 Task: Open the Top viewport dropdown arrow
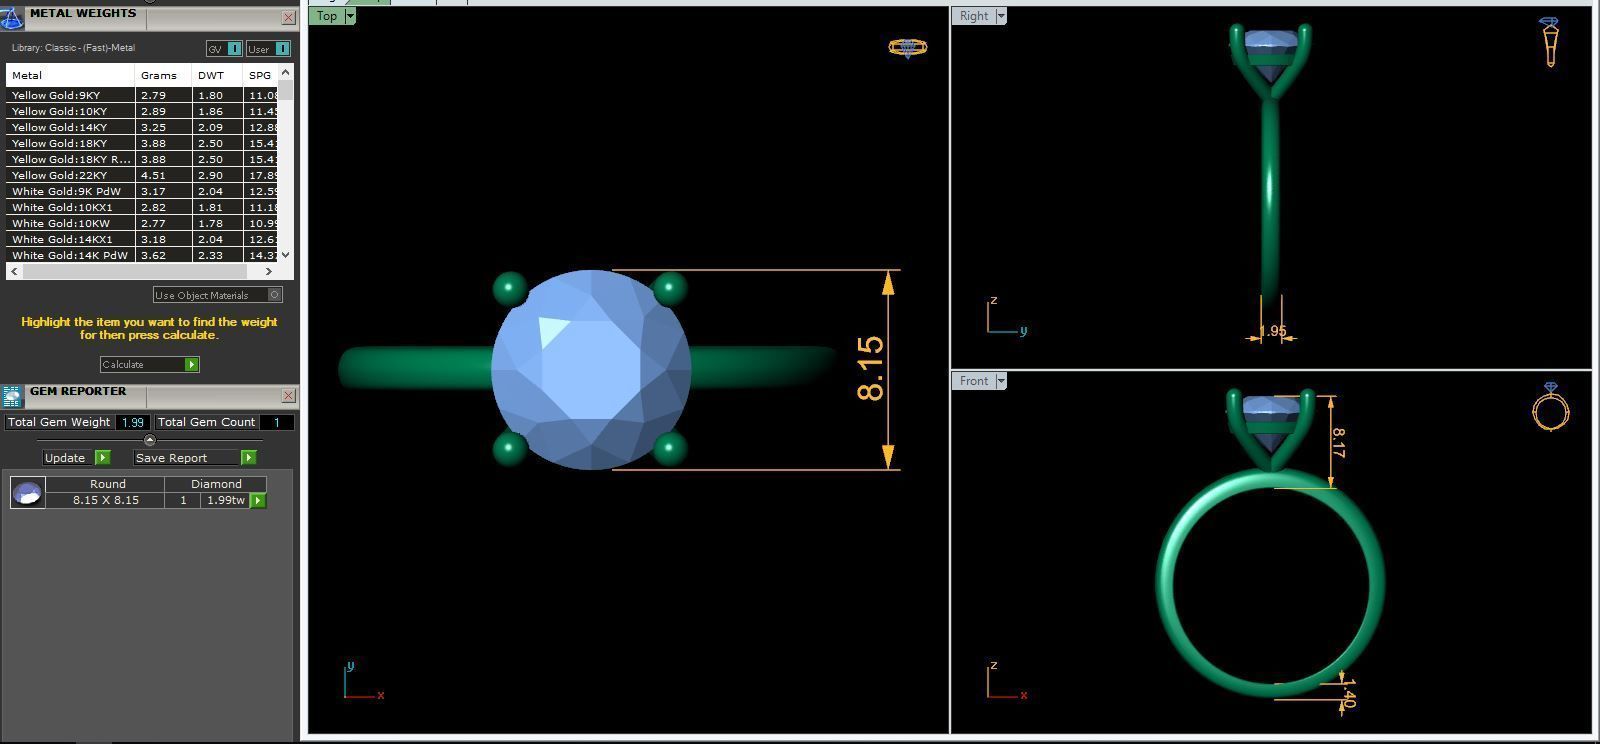350,16
